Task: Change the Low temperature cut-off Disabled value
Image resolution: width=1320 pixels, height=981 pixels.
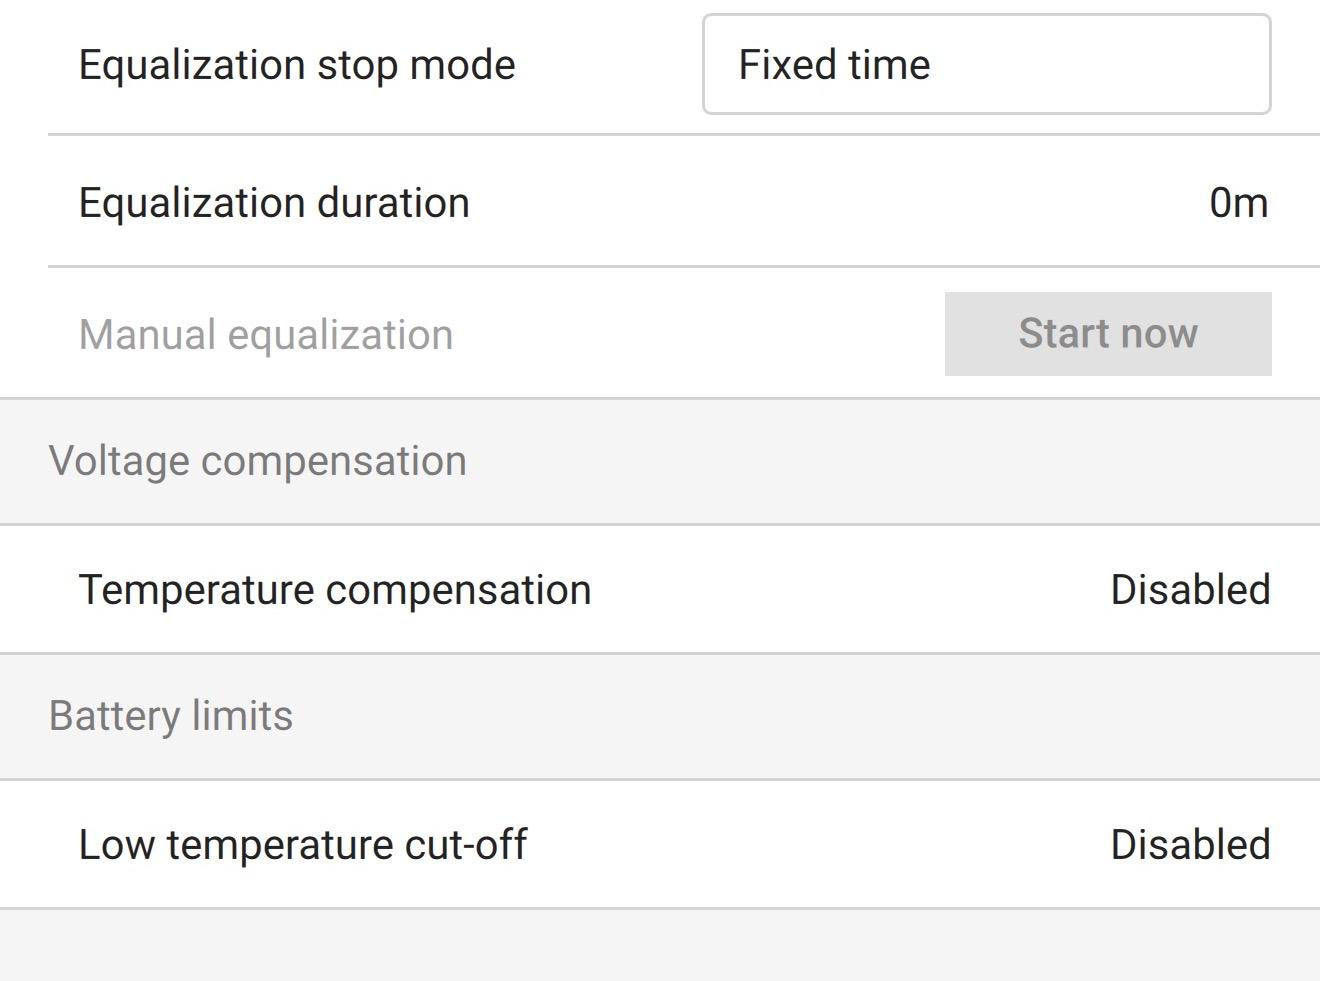Action: click(1190, 845)
